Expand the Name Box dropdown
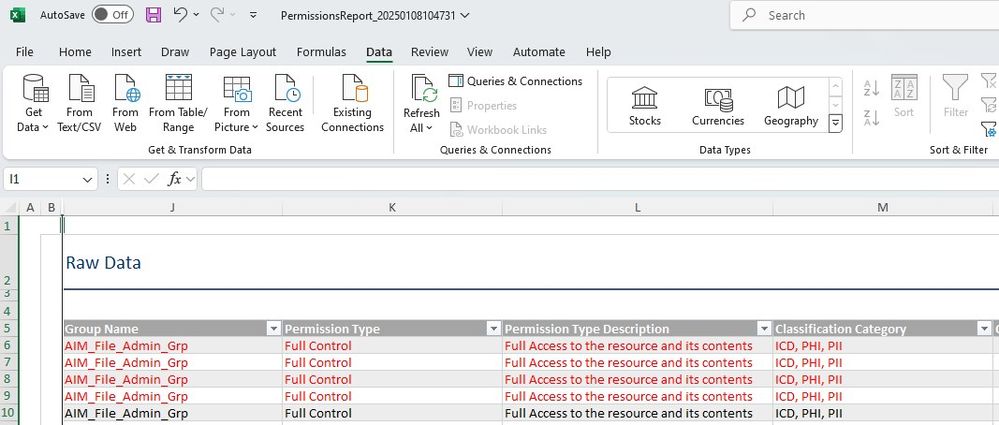Screen dimensions: 999x425 click(x=88, y=179)
